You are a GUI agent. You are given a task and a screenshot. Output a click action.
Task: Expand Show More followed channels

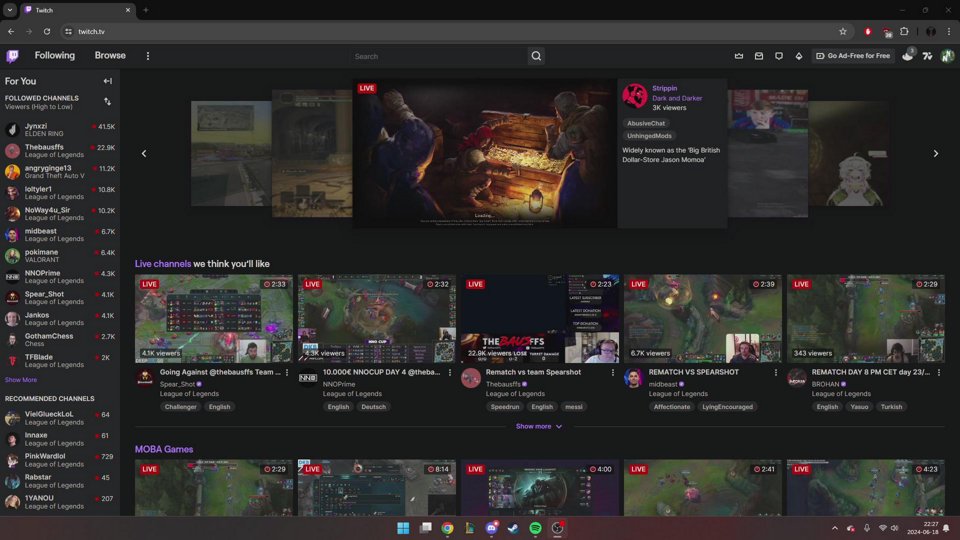point(21,380)
